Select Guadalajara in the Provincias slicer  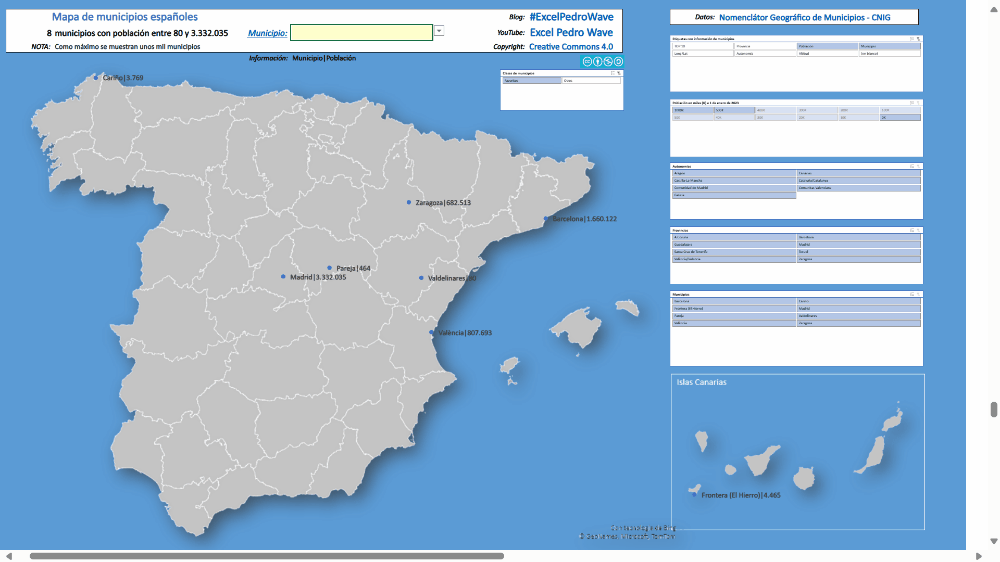[734, 243]
